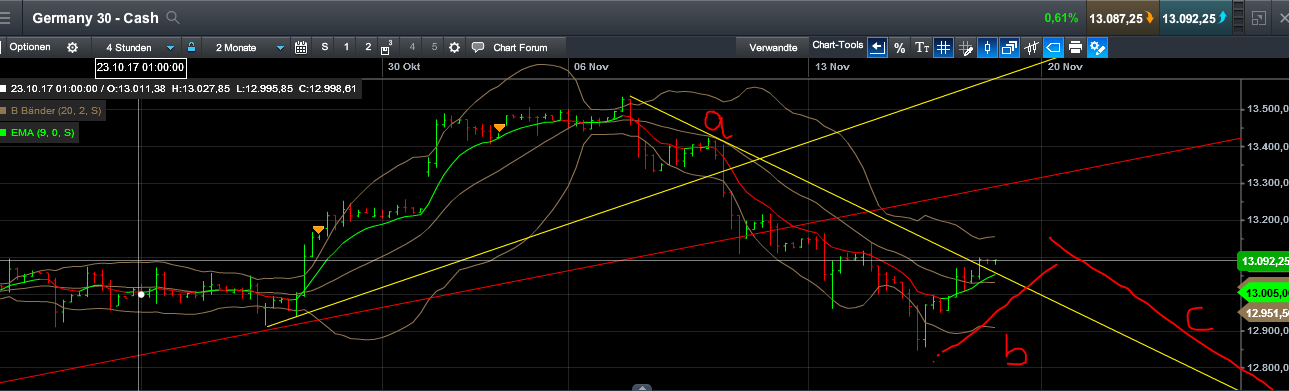
Task: Click the stacked panel grip beside prices
Action: click(x=1239, y=18)
